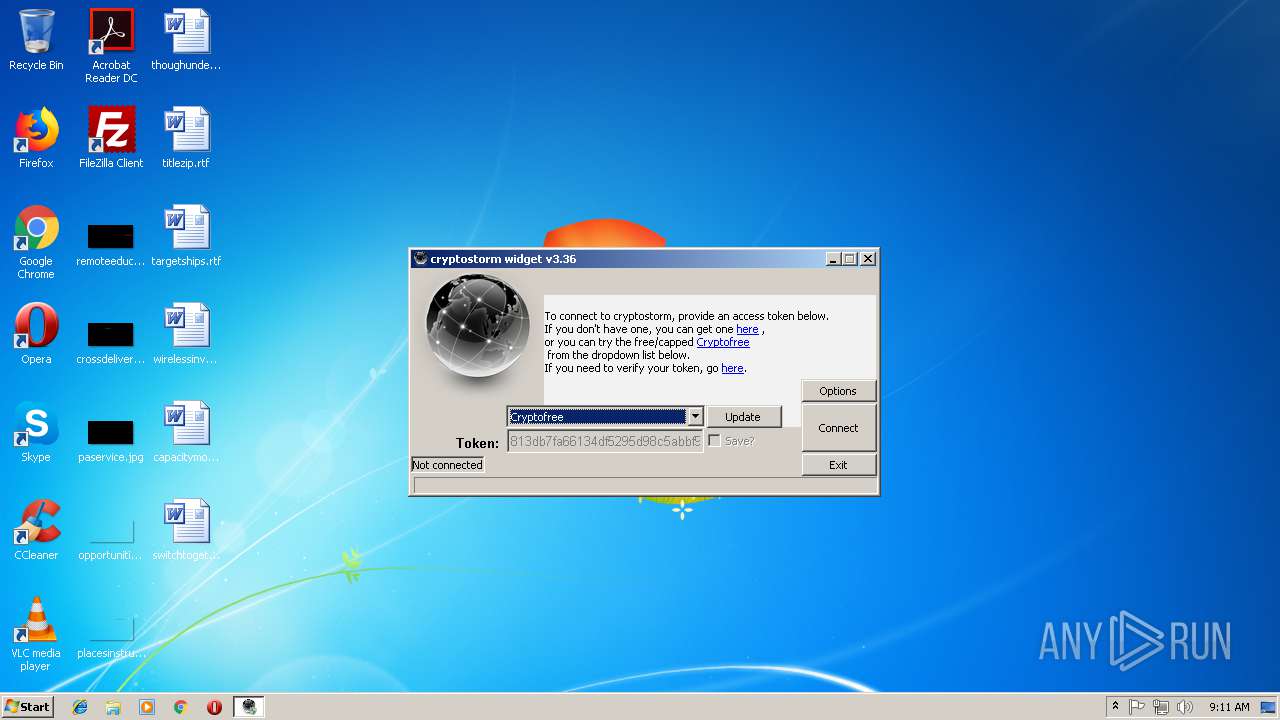Open Internet Explorer from the taskbar

pyautogui.click(x=80, y=707)
